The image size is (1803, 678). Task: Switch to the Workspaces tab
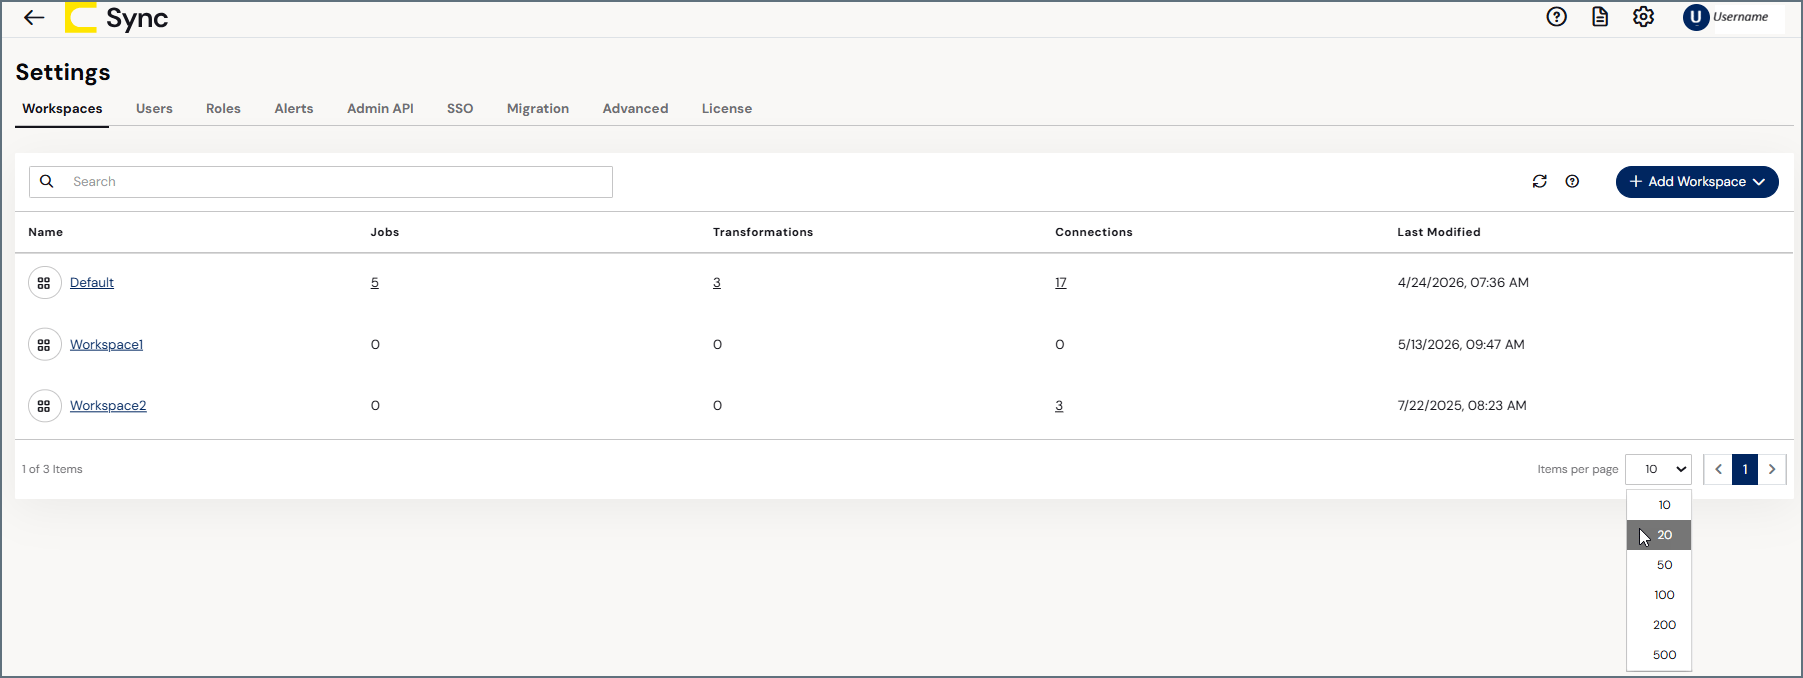tap(62, 108)
